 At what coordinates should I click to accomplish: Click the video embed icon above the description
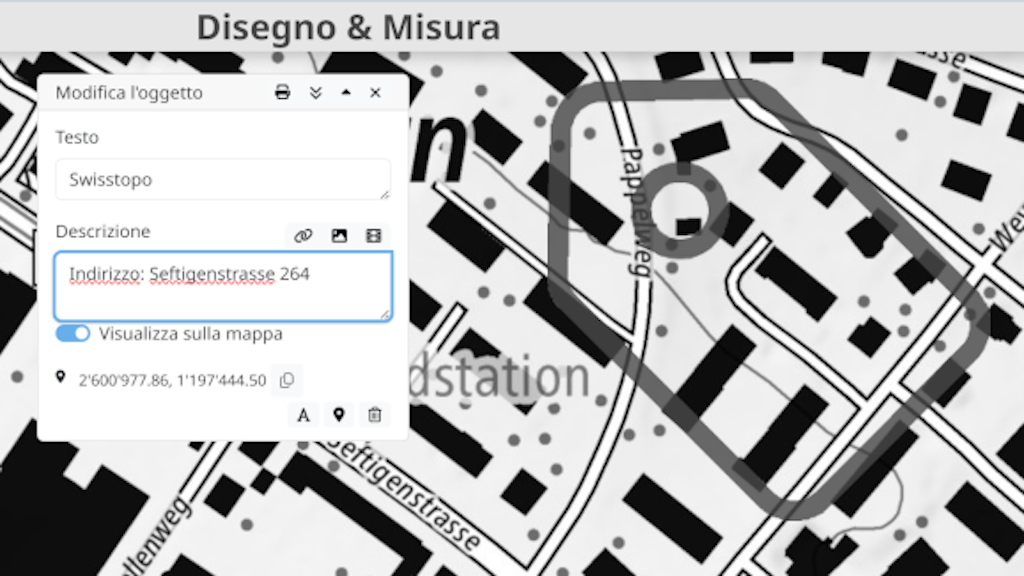coord(373,235)
